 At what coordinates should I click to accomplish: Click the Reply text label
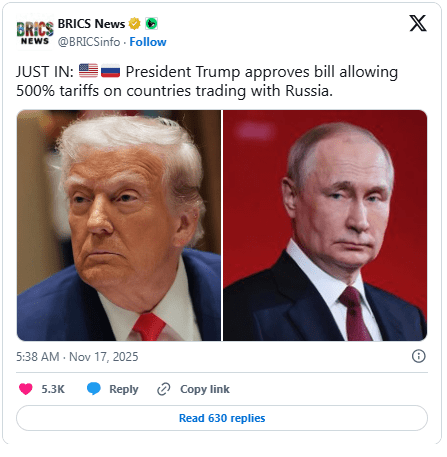tap(124, 389)
